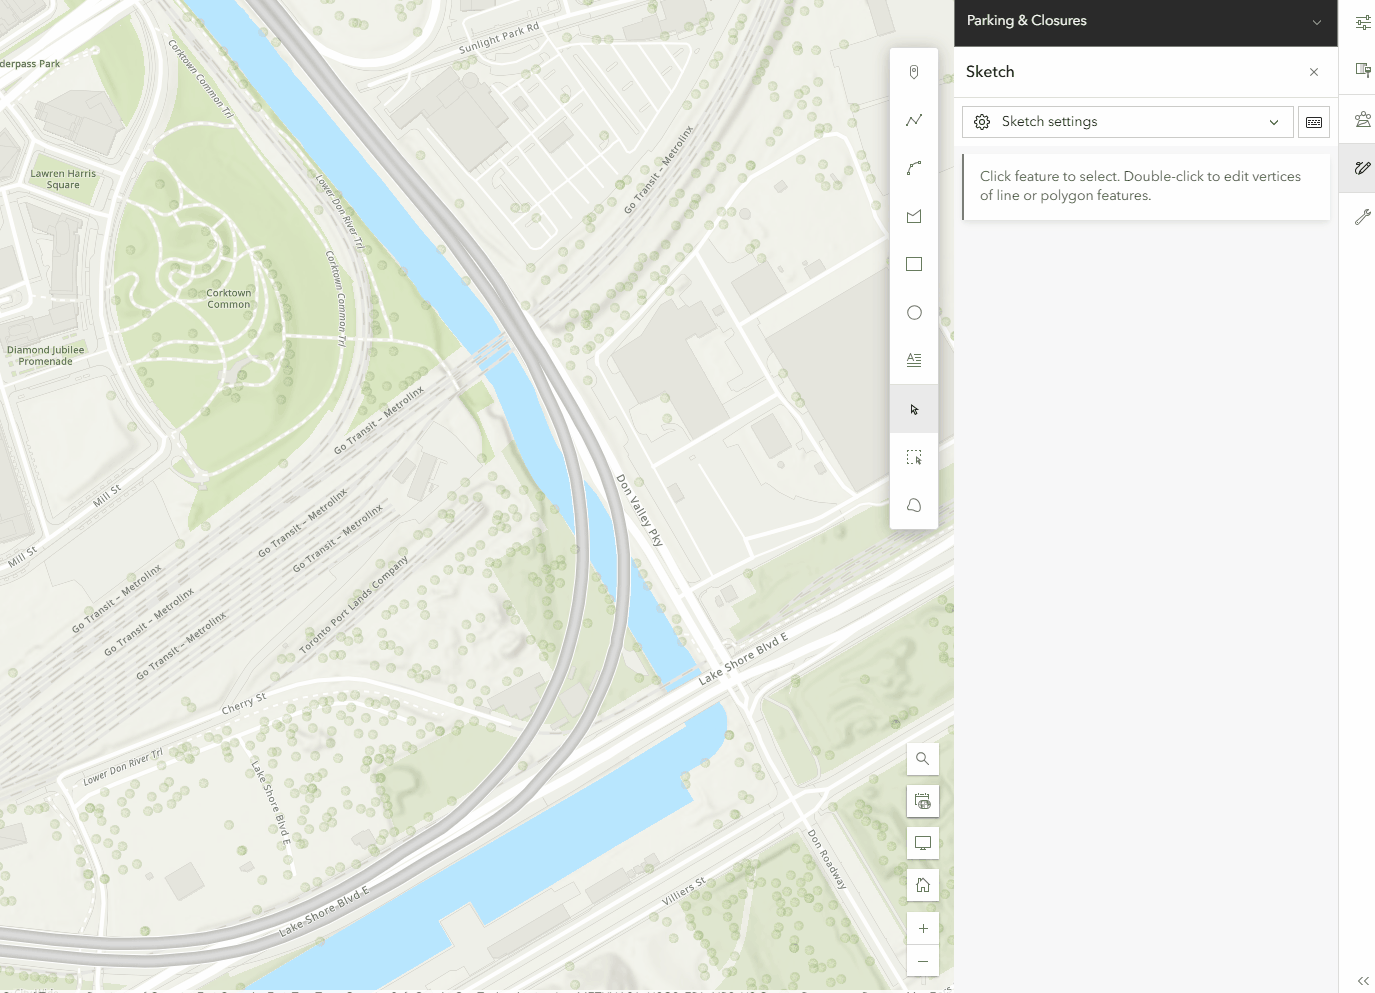Toggle the rectangle selection mode
The height and width of the screenshot is (993, 1375).
(x=913, y=457)
